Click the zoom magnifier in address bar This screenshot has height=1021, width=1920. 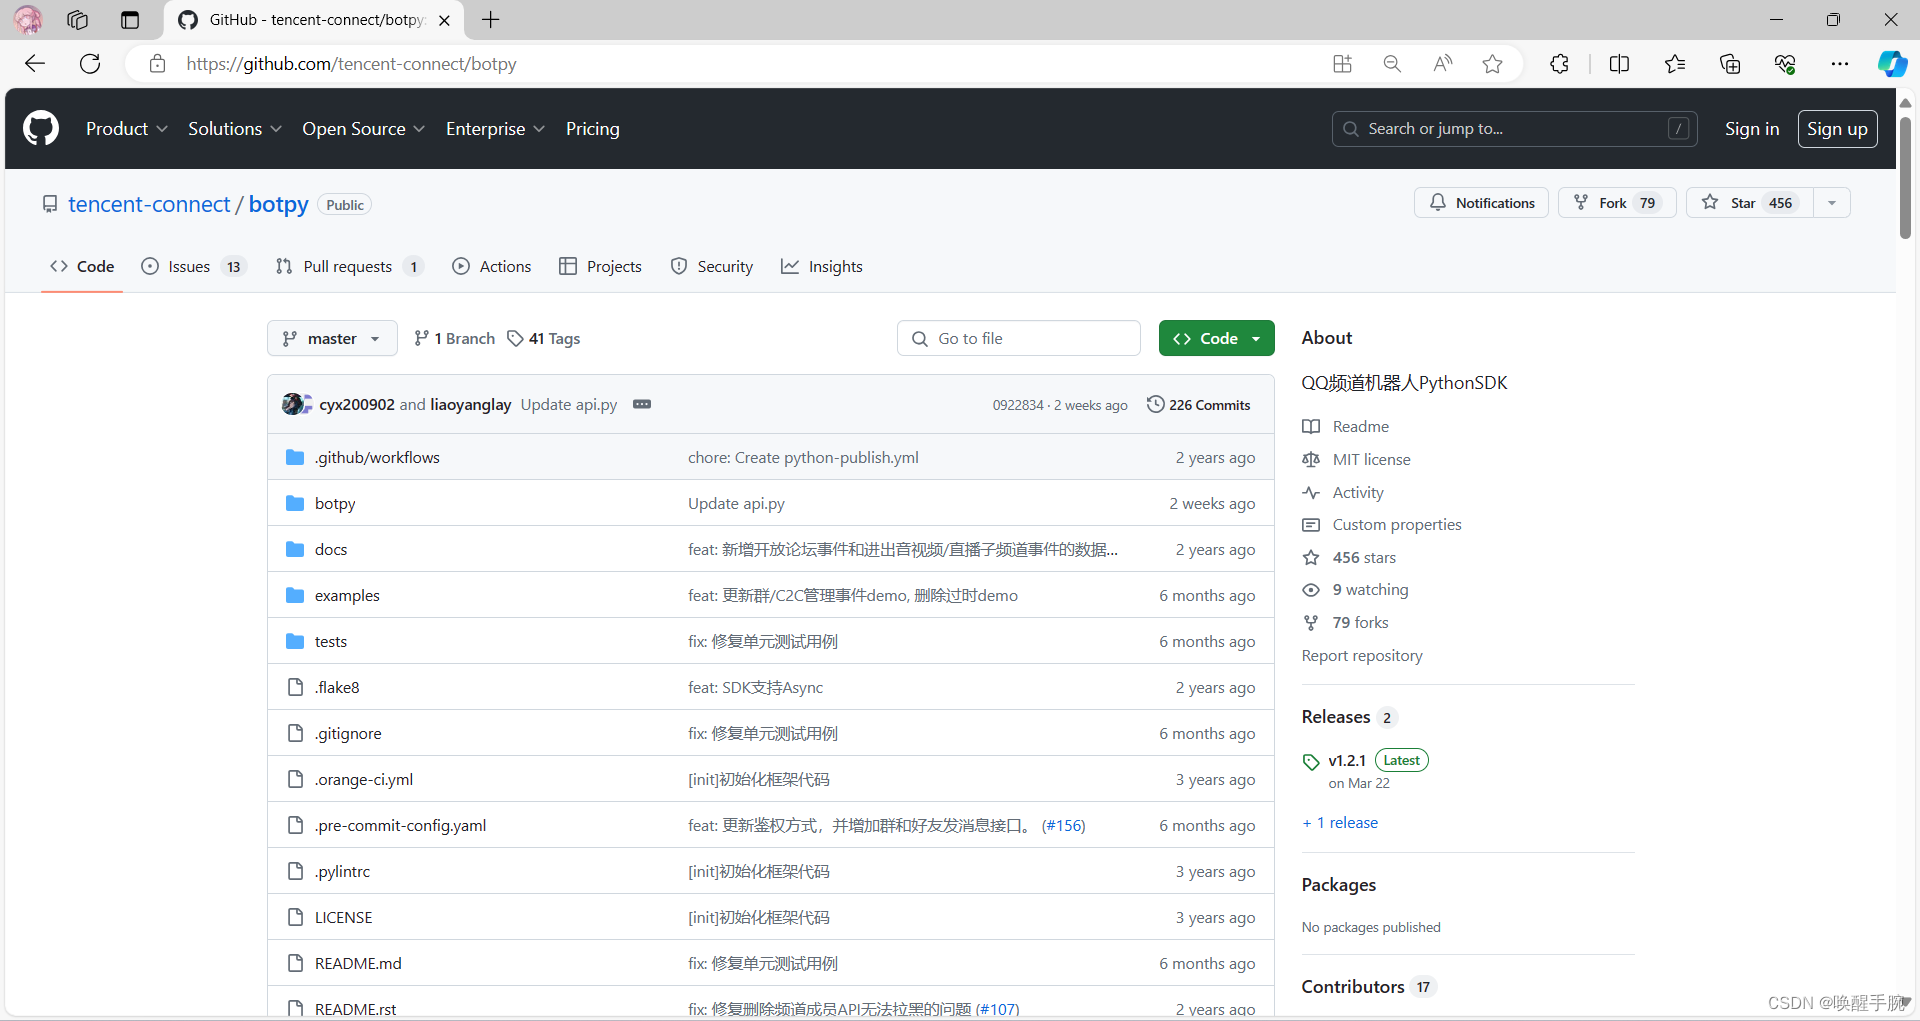pyautogui.click(x=1392, y=64)
